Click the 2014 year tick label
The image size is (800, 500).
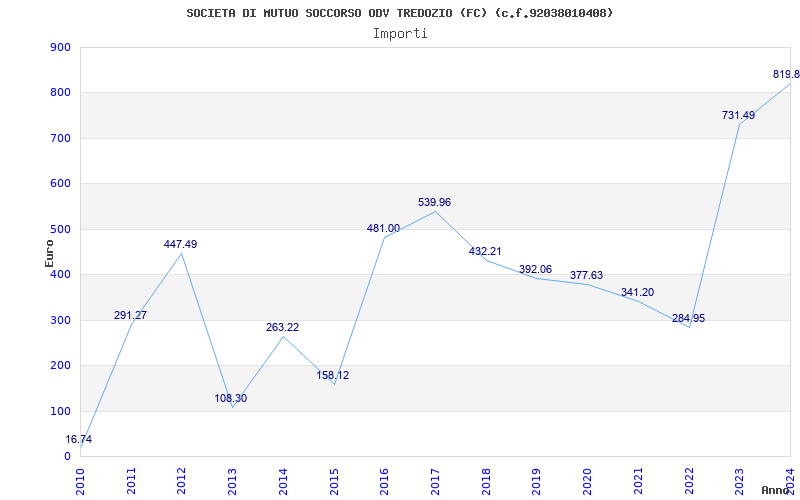(x=283, y=481)
